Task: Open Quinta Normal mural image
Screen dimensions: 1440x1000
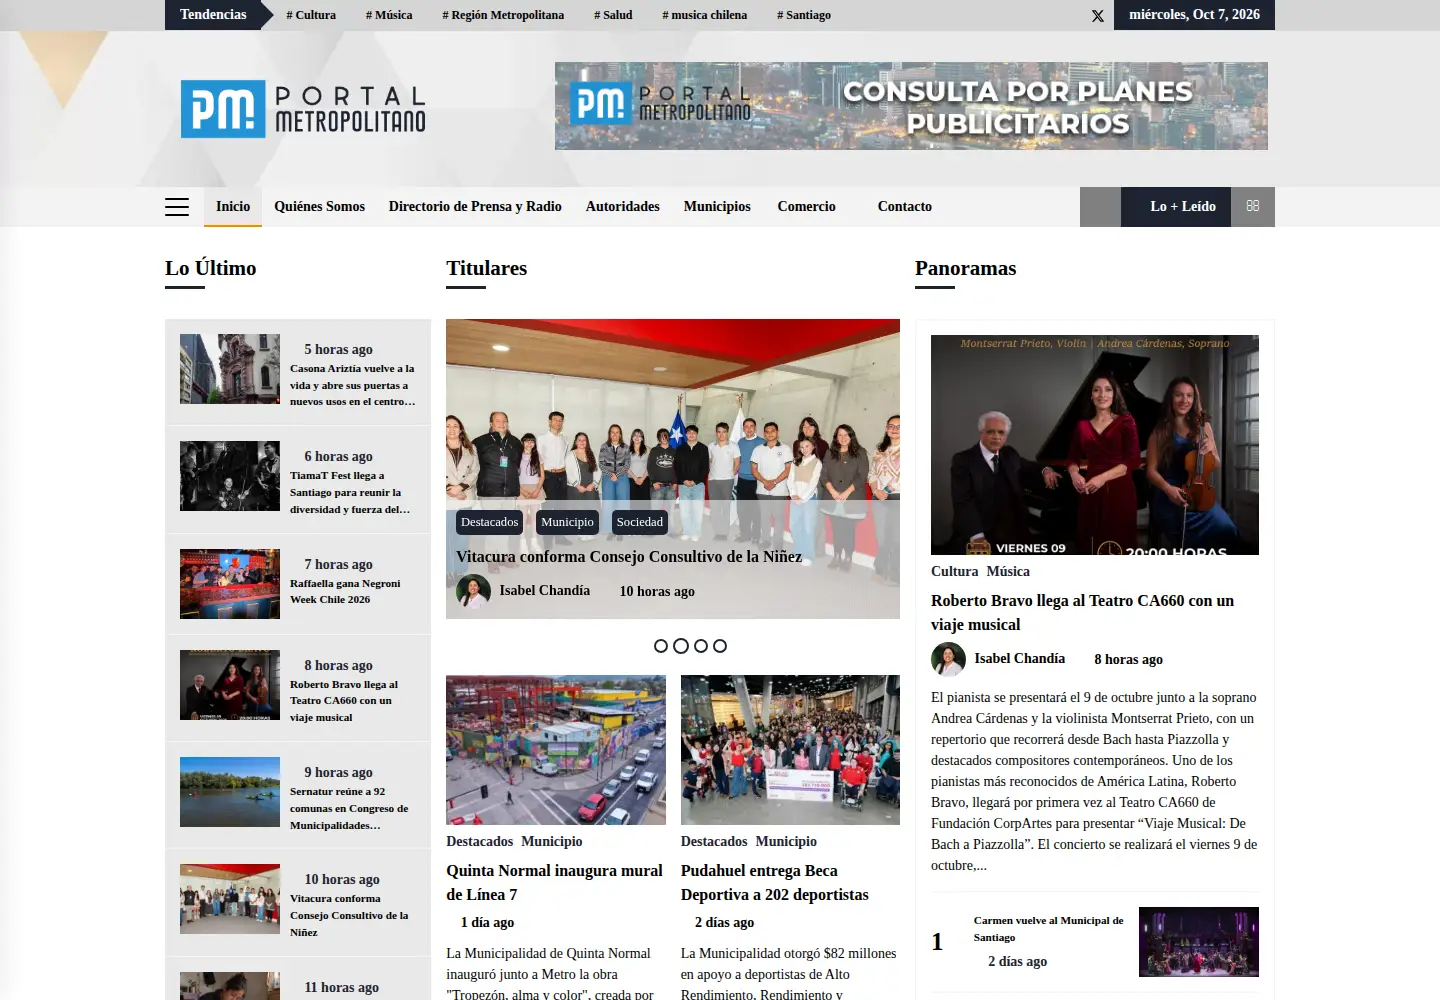Action: click(556, 750)
